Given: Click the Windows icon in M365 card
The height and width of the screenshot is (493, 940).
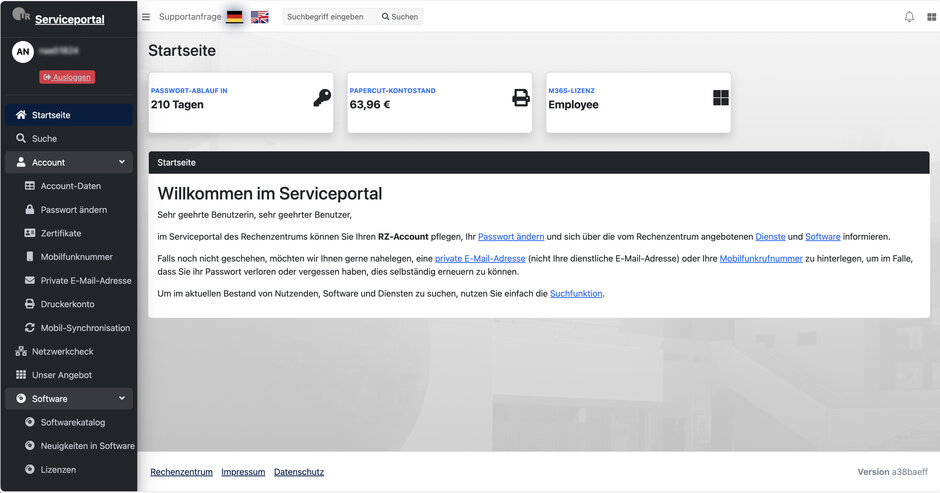Looking at the screenshot, I should click(x=720, y=98).
